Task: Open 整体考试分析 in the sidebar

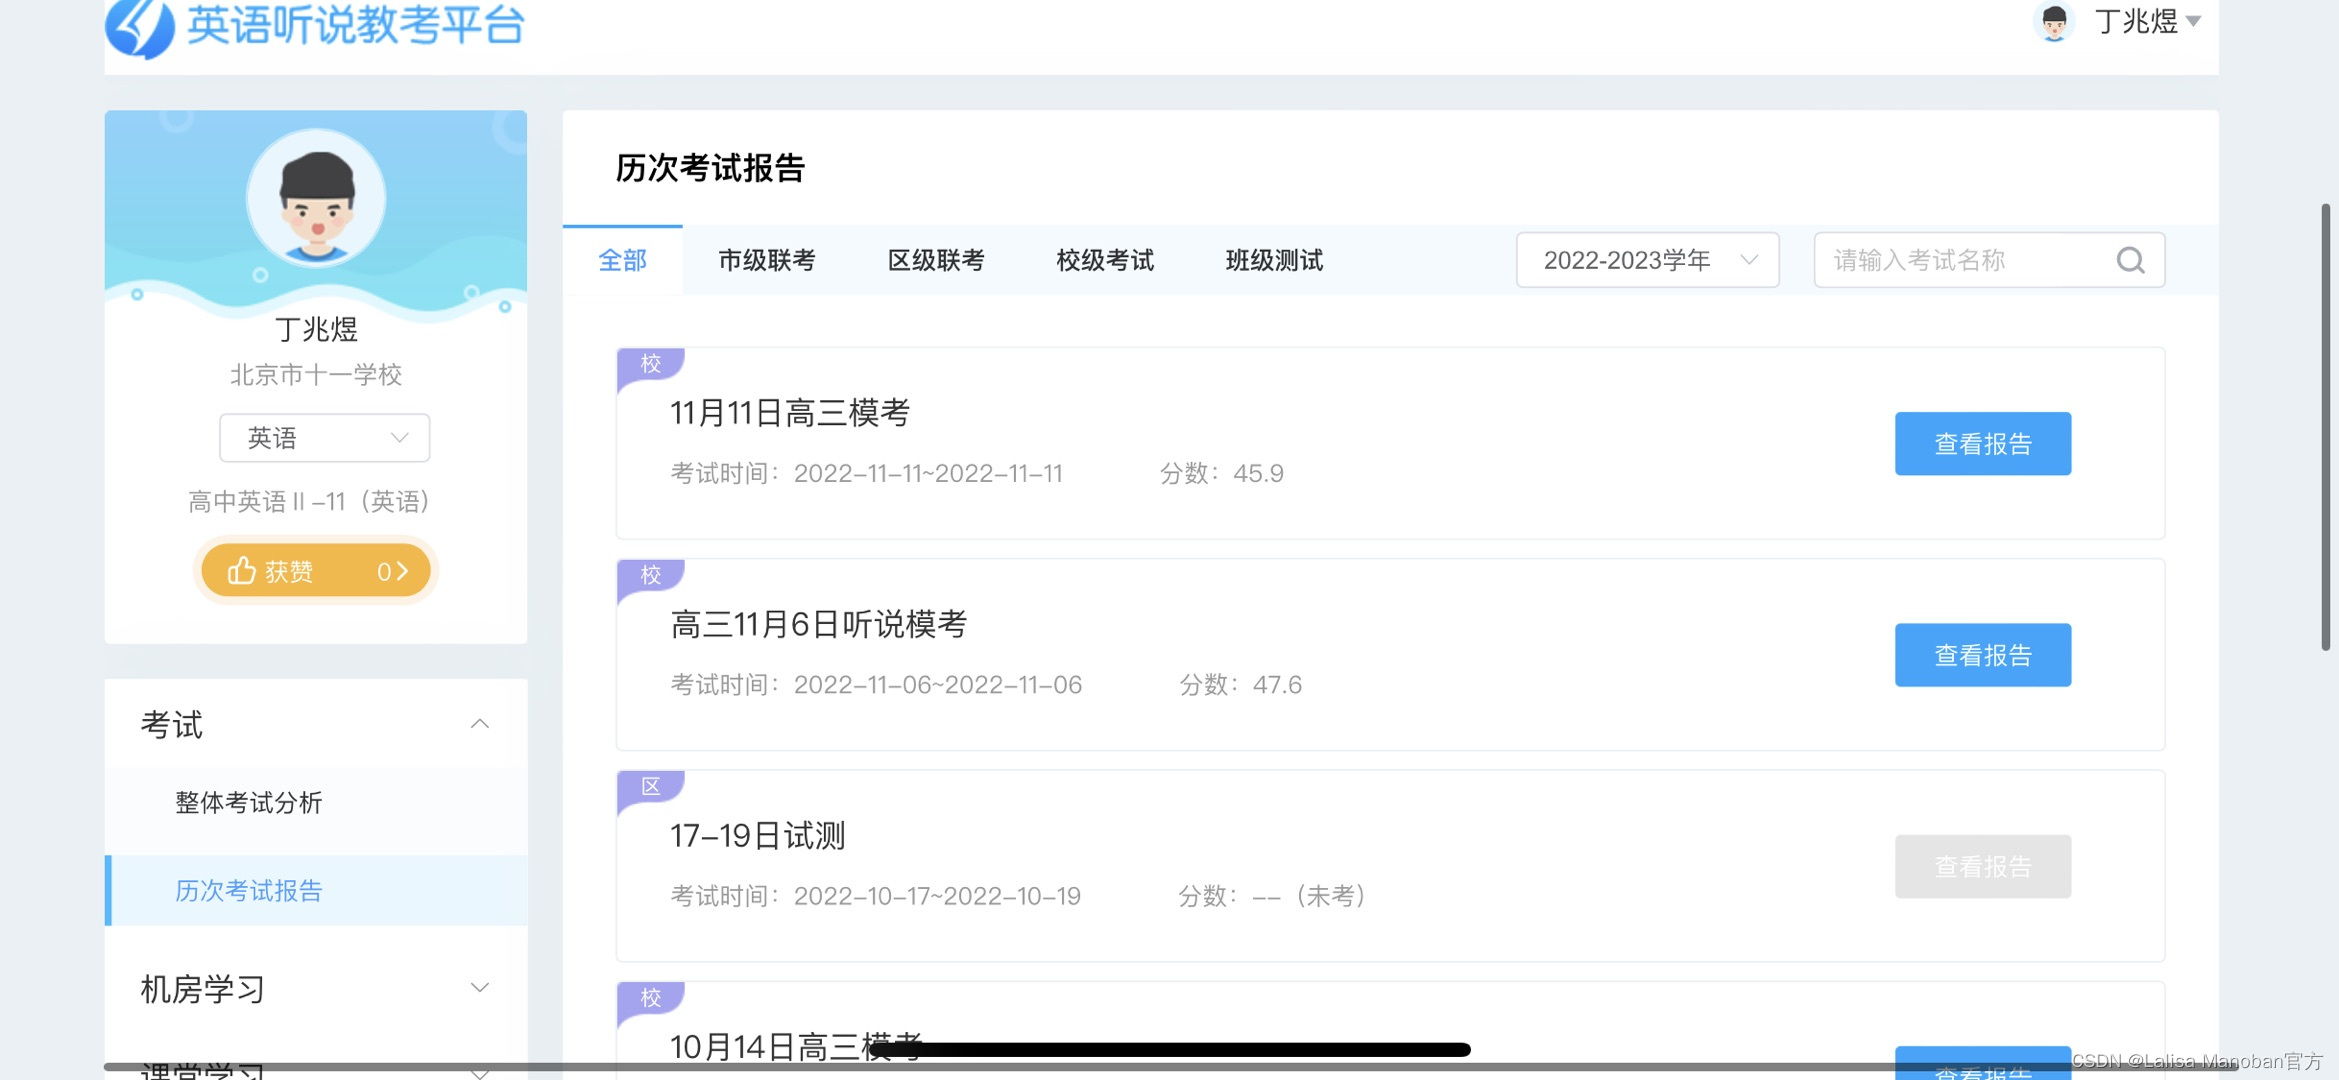Action: point(249,803)
